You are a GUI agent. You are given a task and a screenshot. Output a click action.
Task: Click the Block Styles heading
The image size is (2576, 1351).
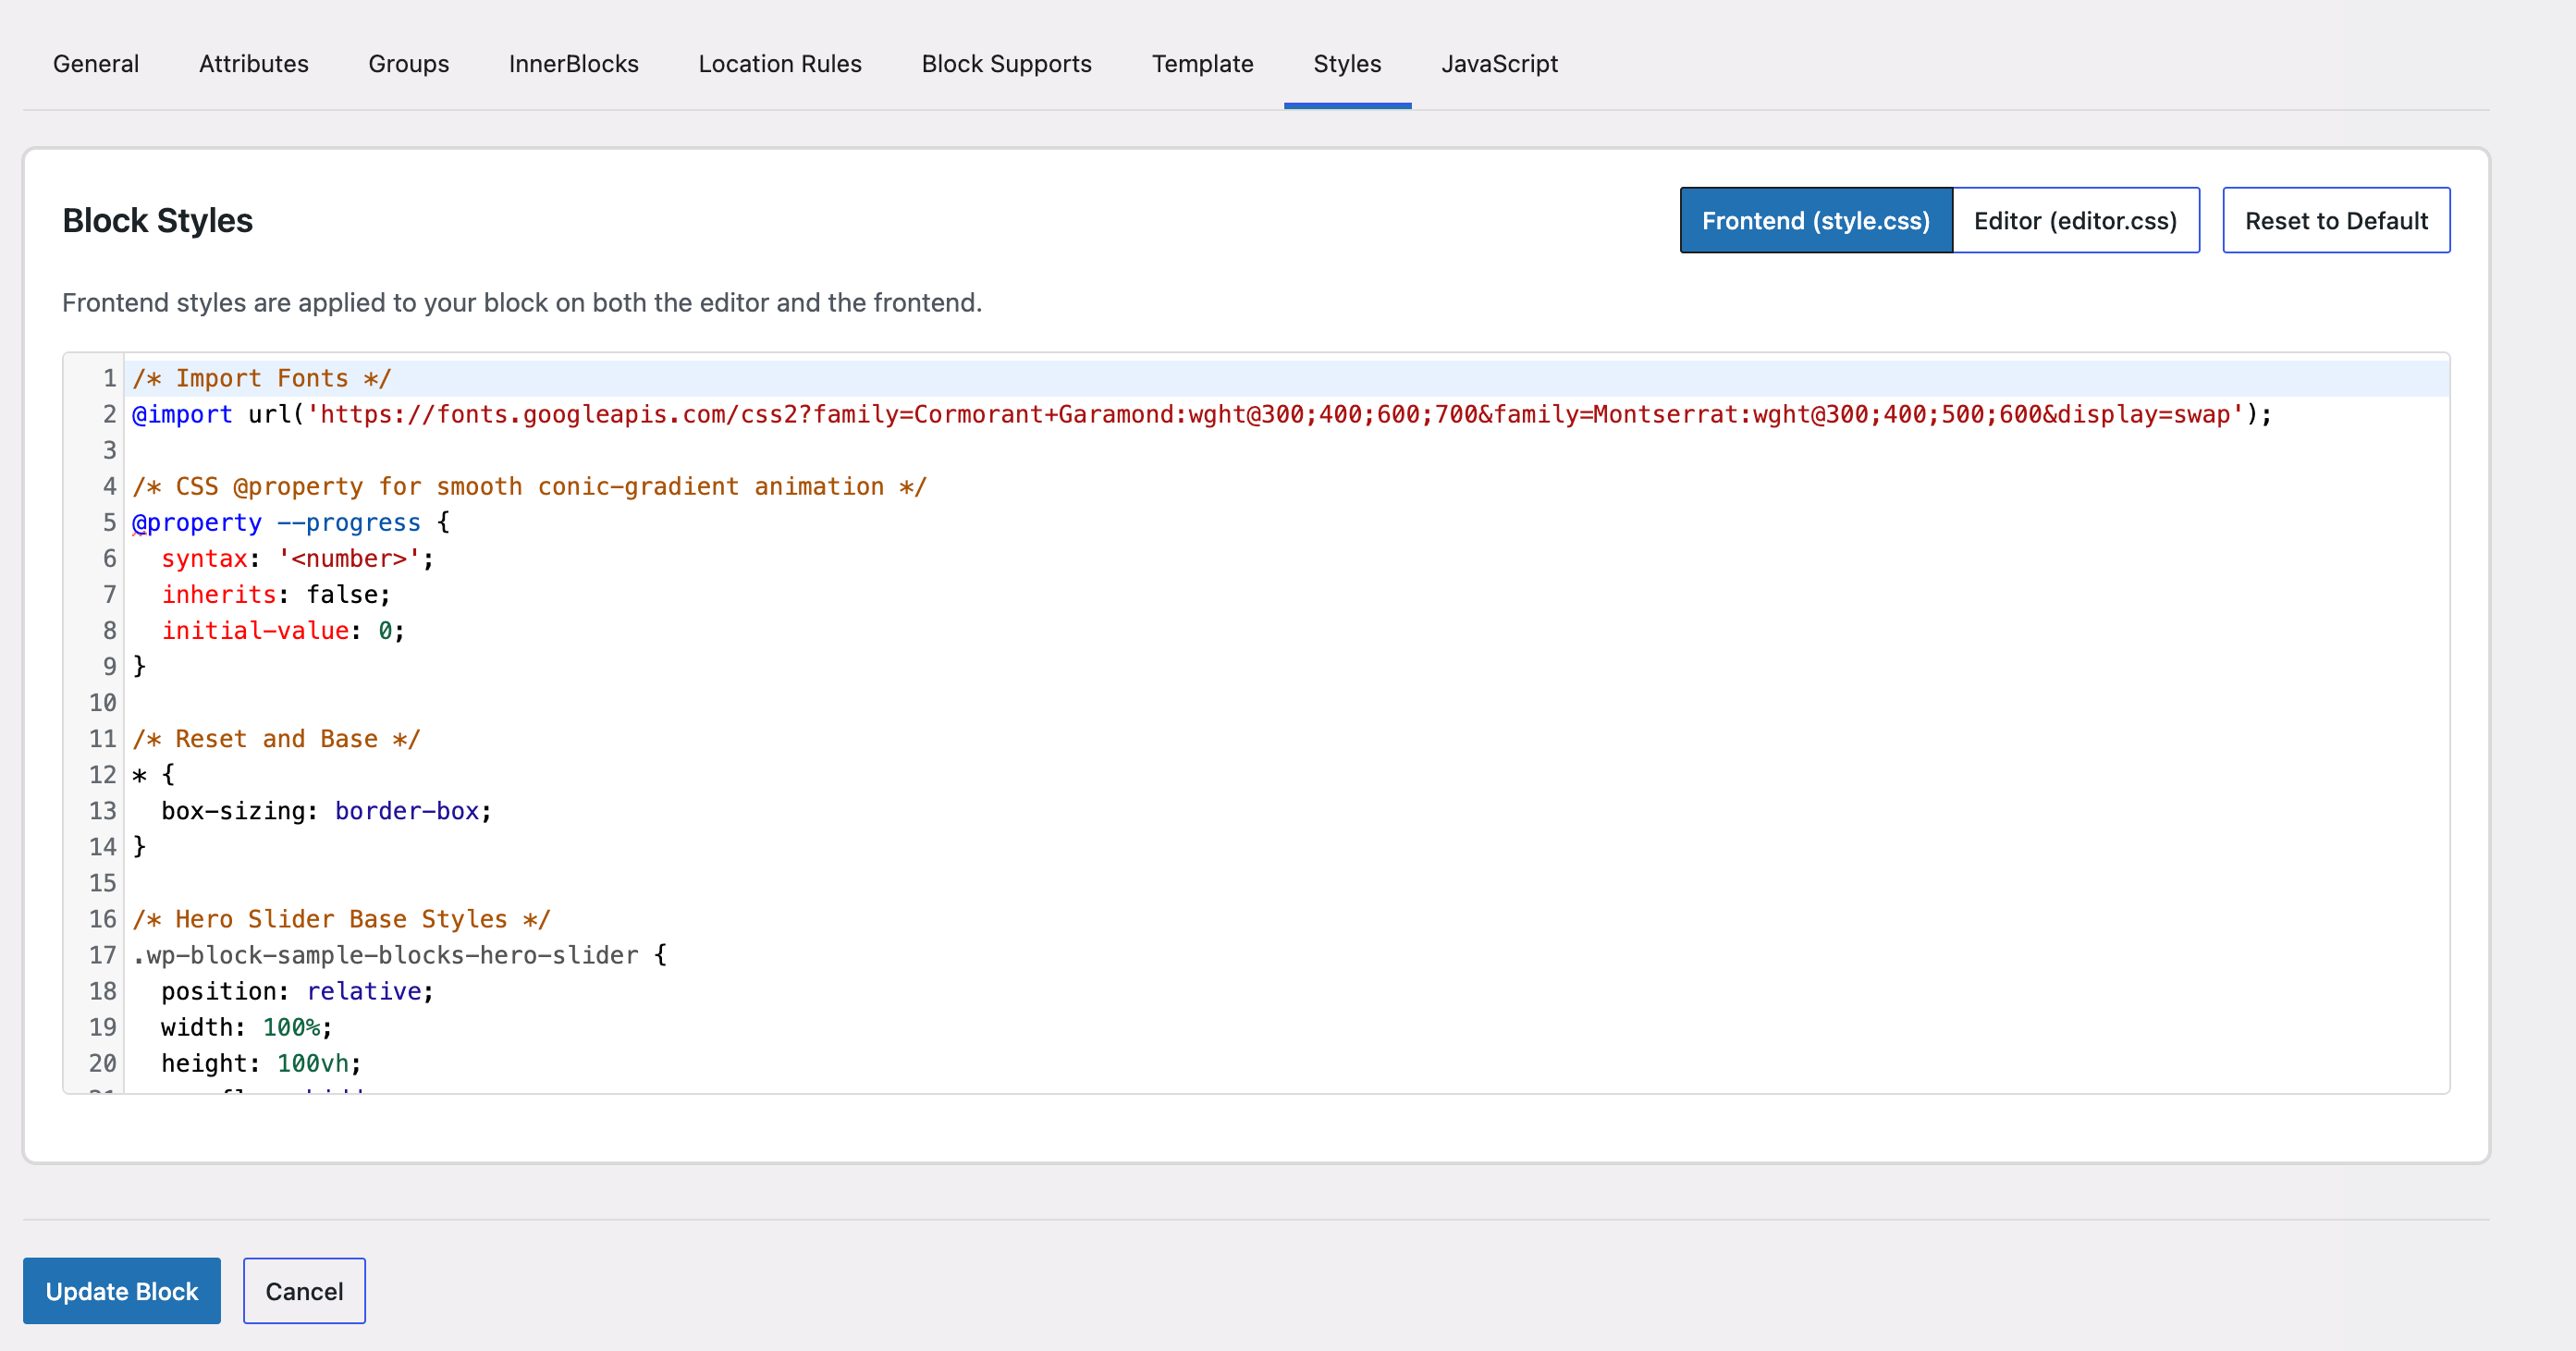[158, 220]
